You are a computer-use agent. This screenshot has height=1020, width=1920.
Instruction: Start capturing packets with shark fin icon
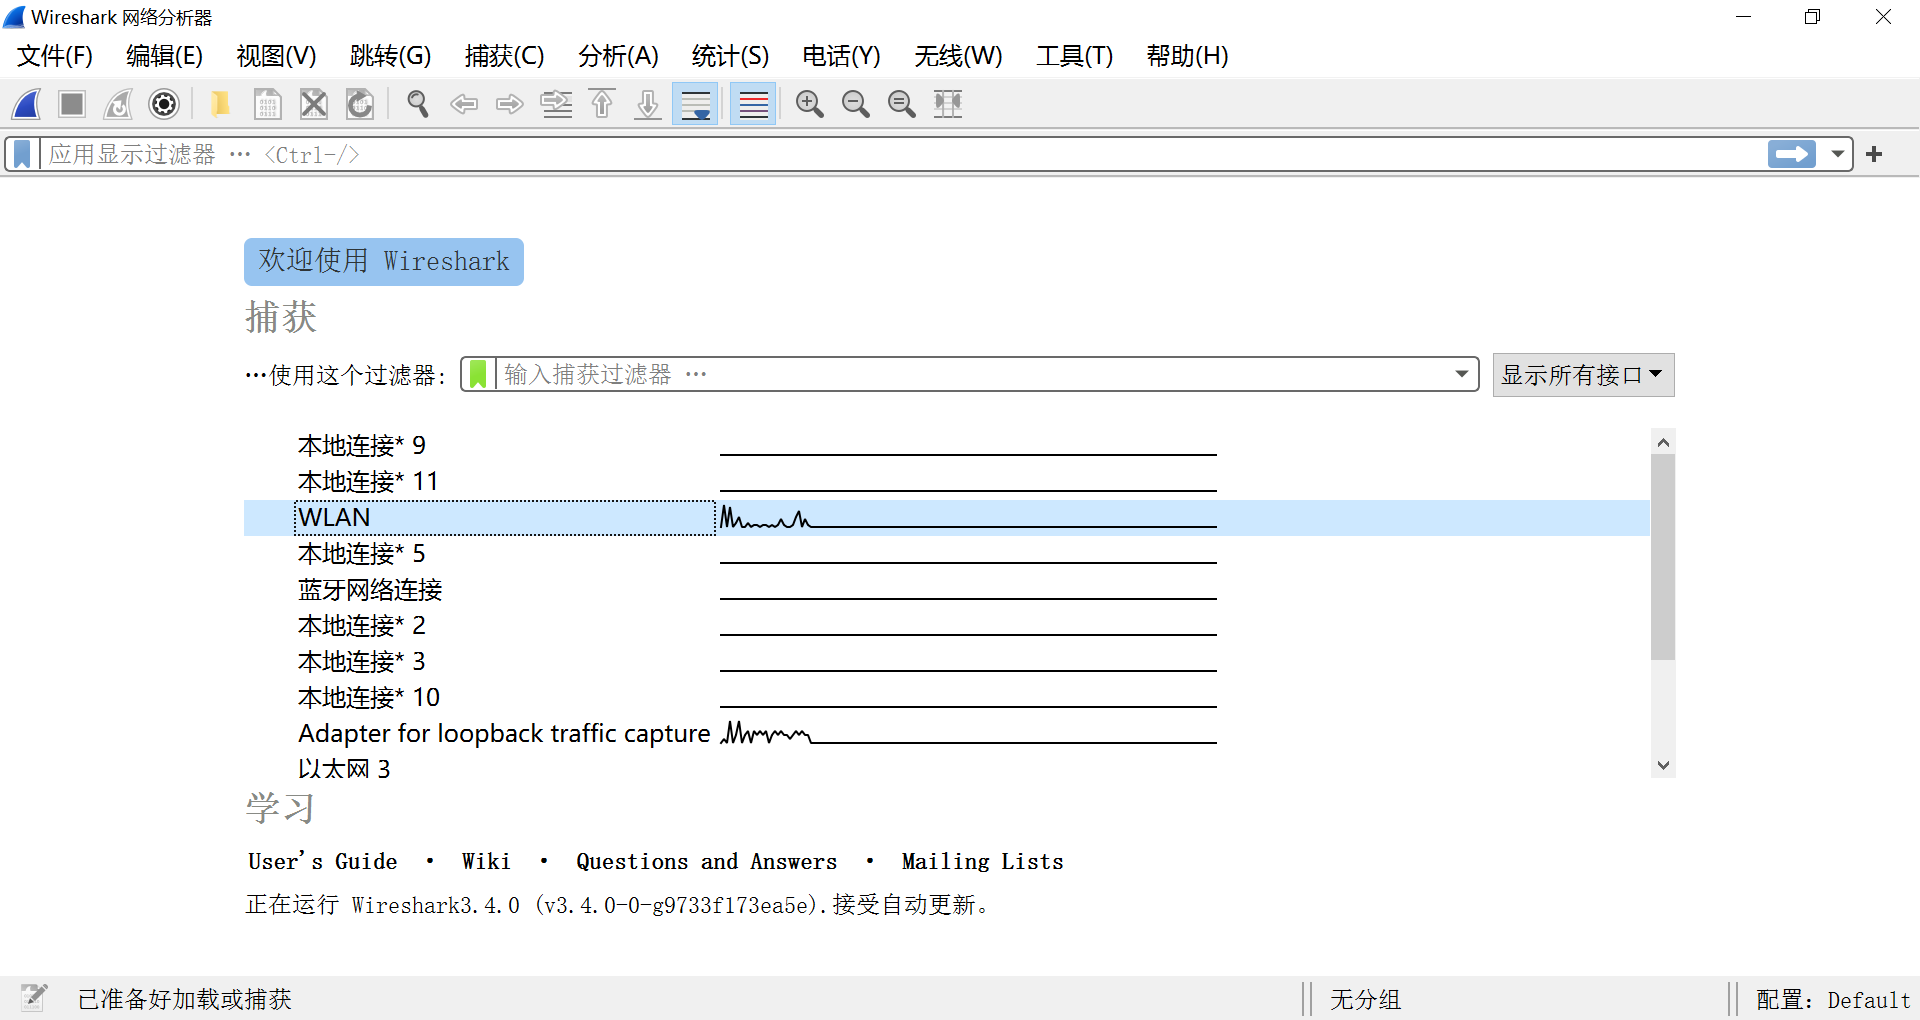click(x=27, y=104)
